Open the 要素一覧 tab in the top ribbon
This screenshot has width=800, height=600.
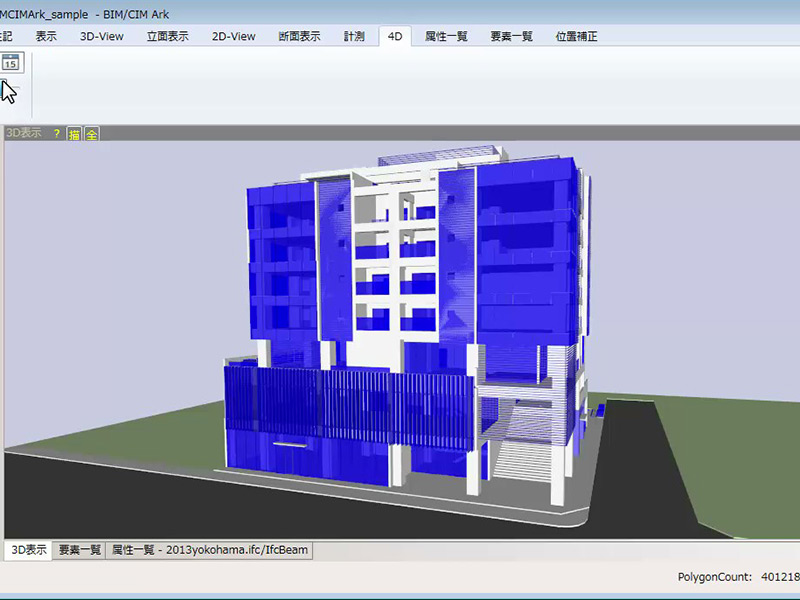[512, 36]
